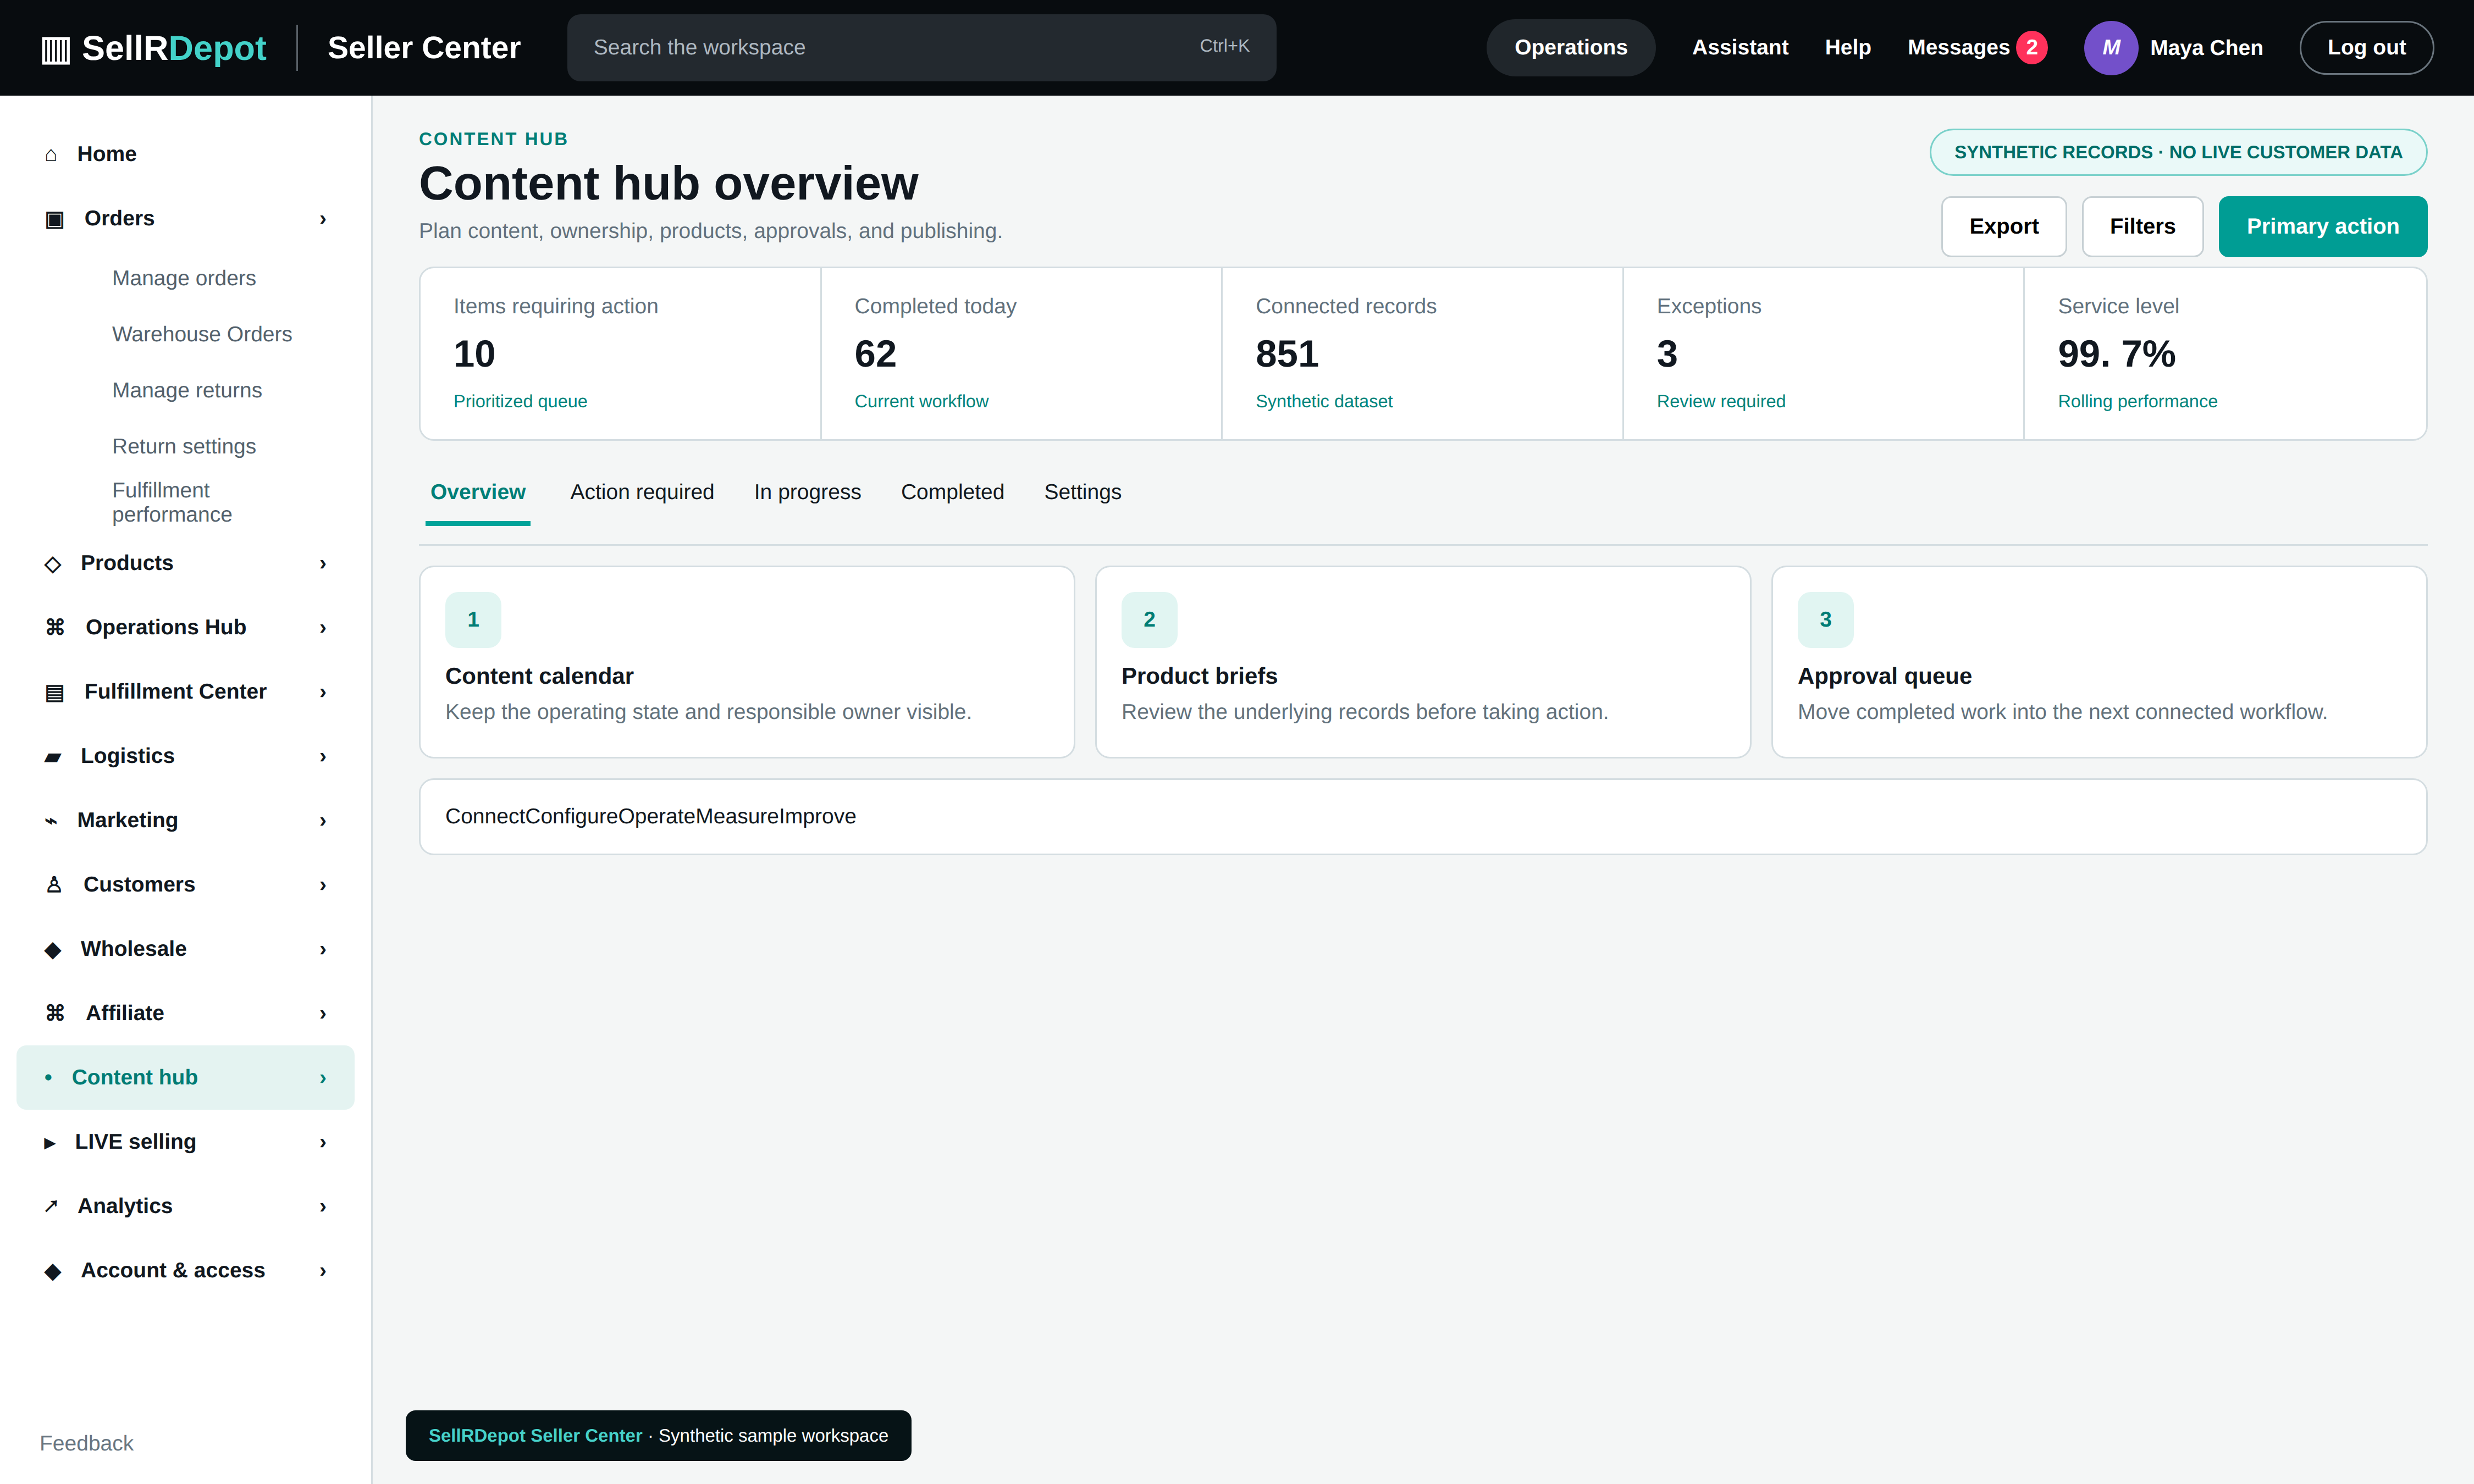This screenshot has height=1484, width=2474.
Task: Open Assistant from top navigation
Action: pos(1740,48)
